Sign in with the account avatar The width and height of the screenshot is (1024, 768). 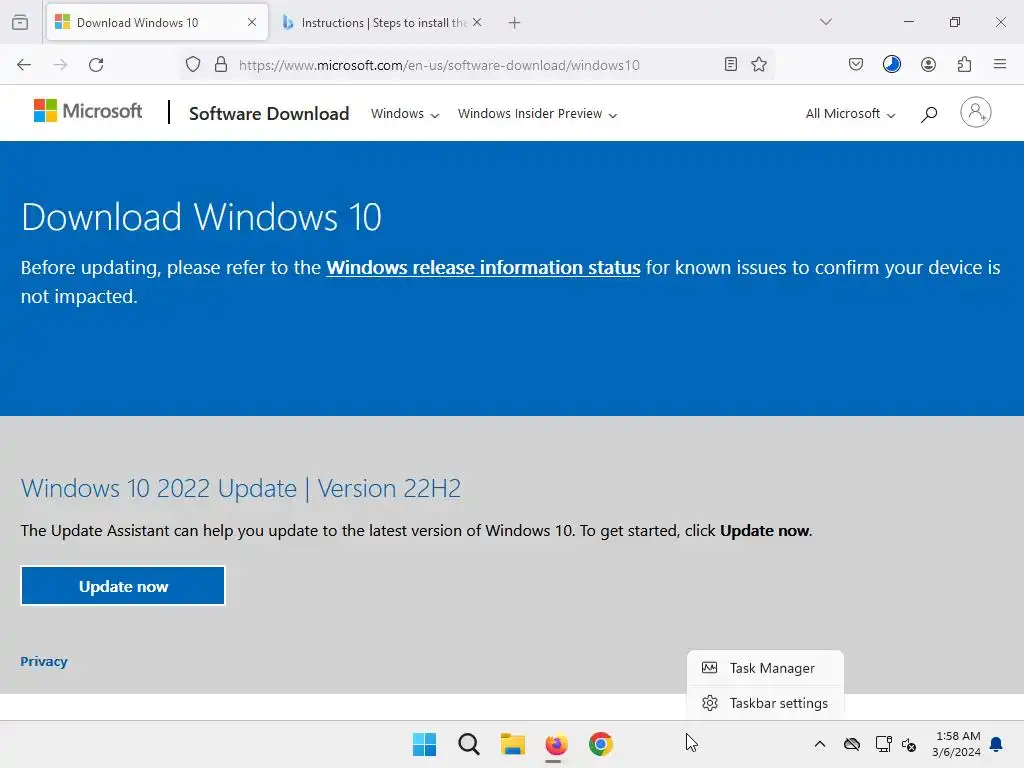[x=976, y=112]
